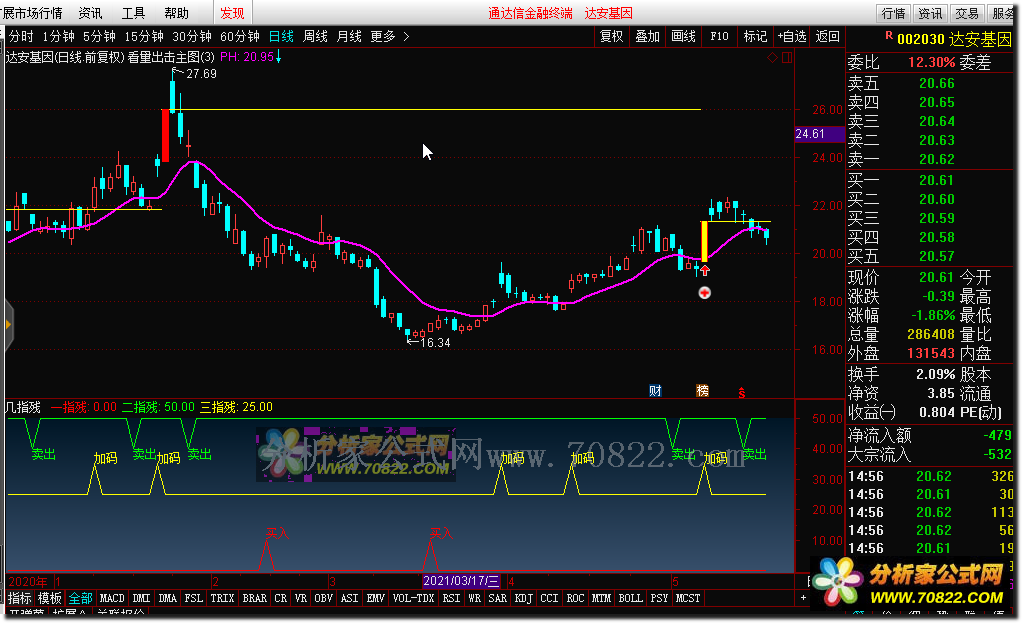Switch sub-chart to TRIX indicator
Viewport: 1023px width, 623px height.
coord(222,598)
